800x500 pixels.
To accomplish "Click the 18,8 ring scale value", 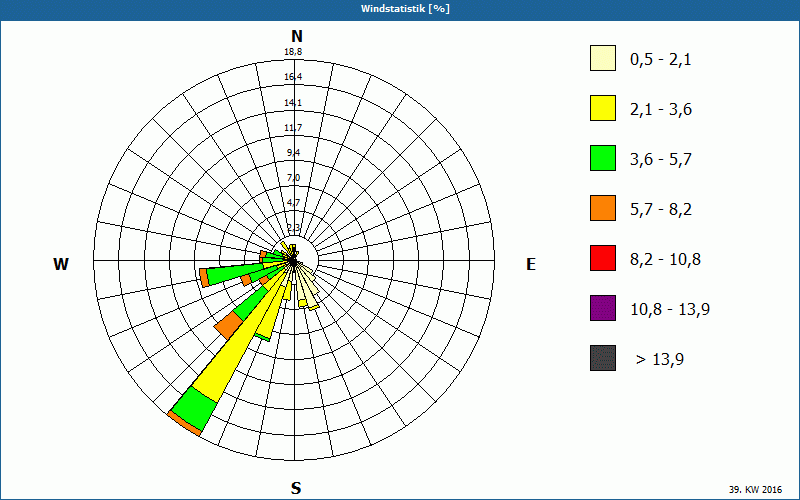I will click(293, 52).
